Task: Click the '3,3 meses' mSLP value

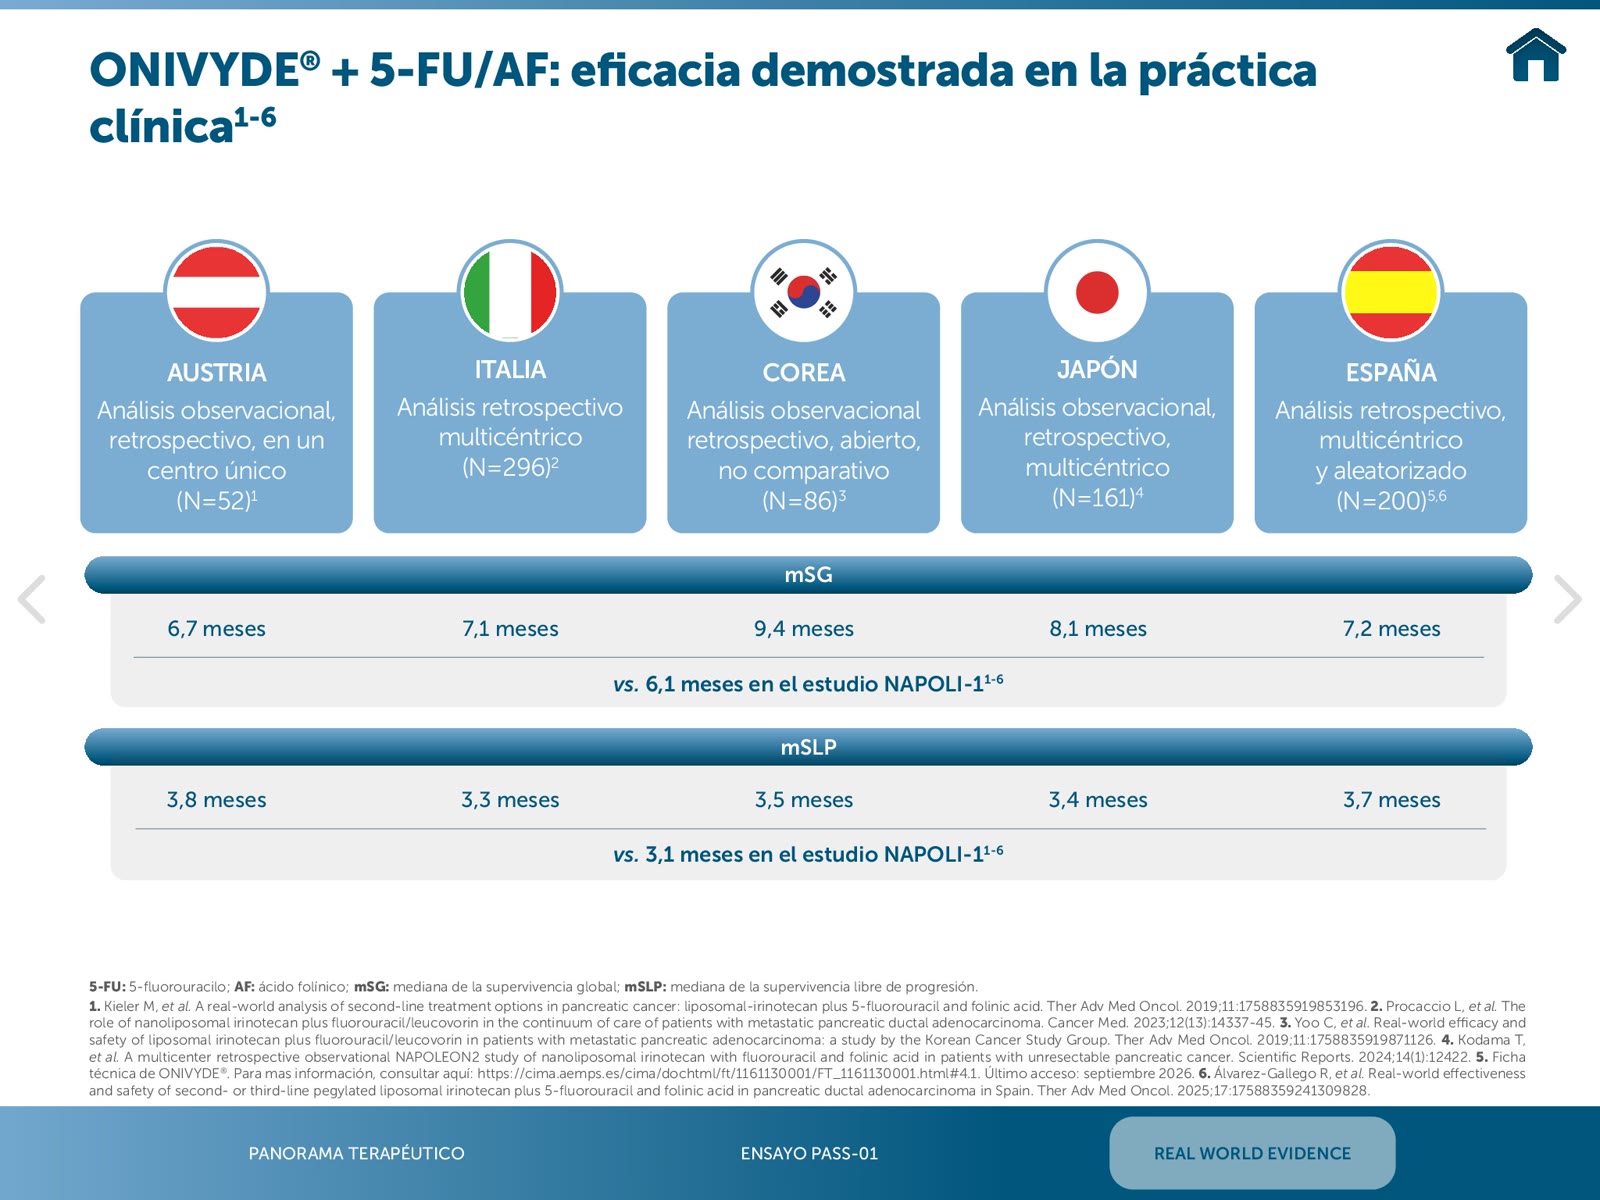Action: coord(510,800)
